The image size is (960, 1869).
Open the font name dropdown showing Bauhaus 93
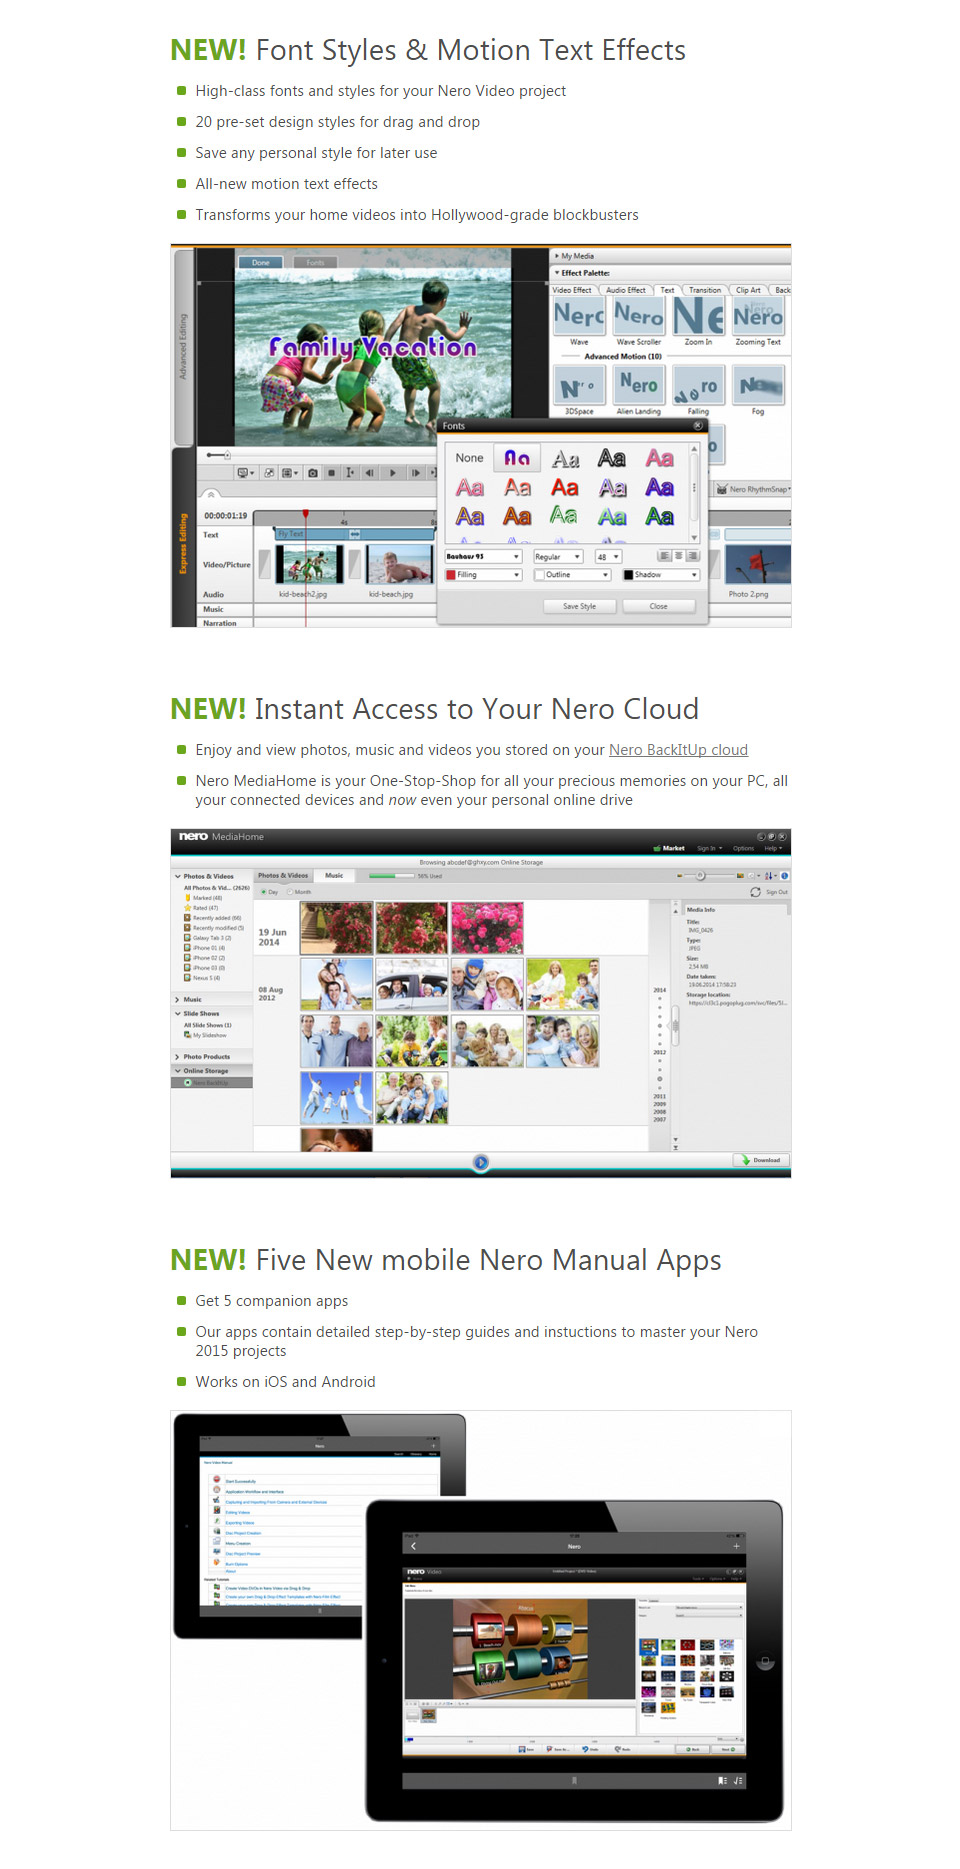484,557
